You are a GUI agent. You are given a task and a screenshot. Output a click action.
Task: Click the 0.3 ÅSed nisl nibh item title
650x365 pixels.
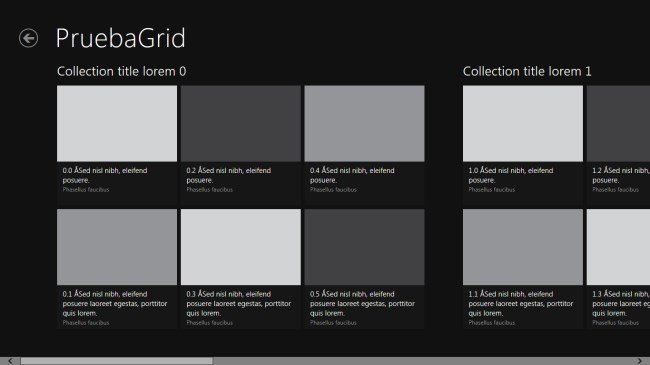point(238,304)
